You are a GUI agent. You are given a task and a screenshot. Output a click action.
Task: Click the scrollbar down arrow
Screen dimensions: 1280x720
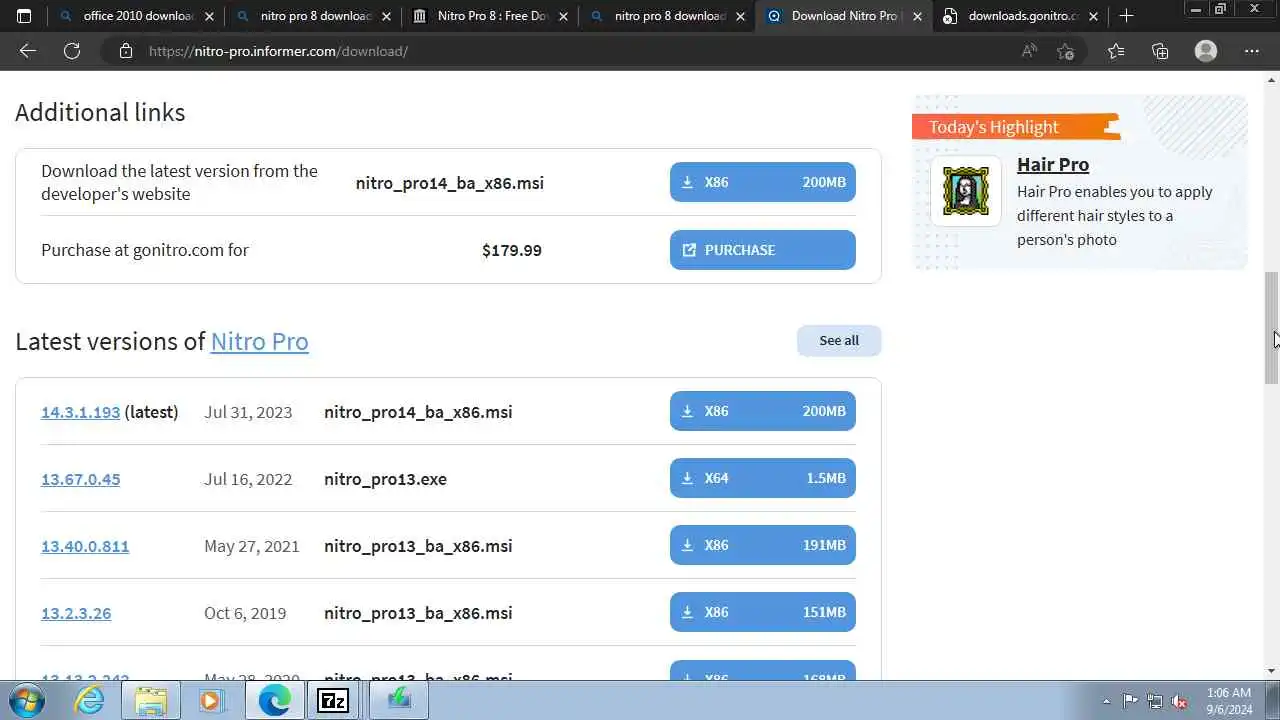[1271, 671]
